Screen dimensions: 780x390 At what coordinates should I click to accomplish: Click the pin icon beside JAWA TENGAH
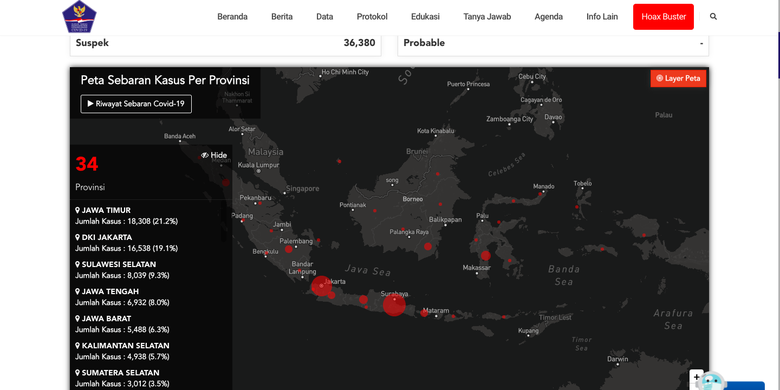coord(78,292)
